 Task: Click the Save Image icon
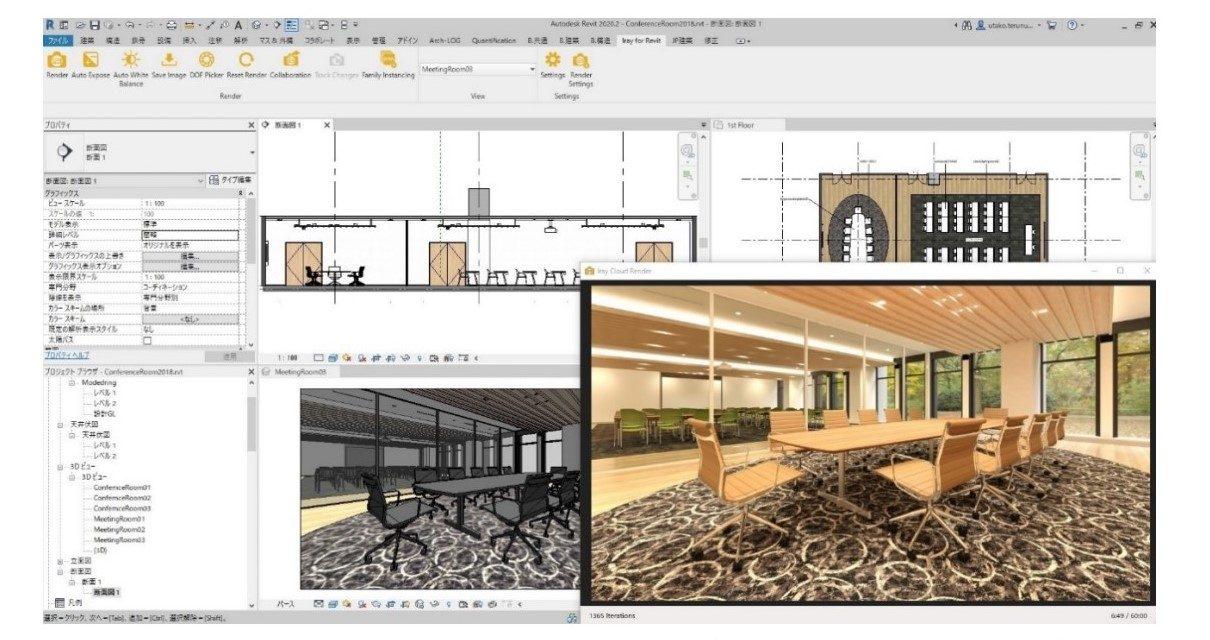click(168, 61)
